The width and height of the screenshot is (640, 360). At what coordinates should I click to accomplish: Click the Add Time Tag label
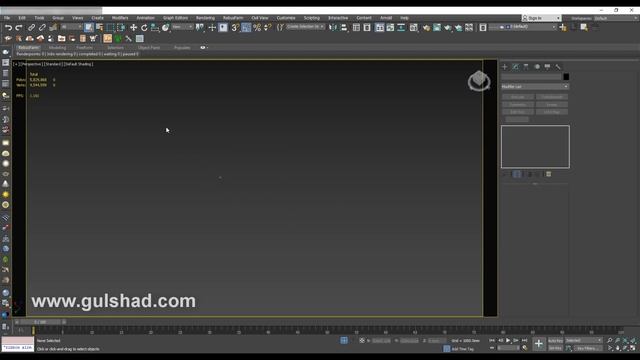coord(462,349)
